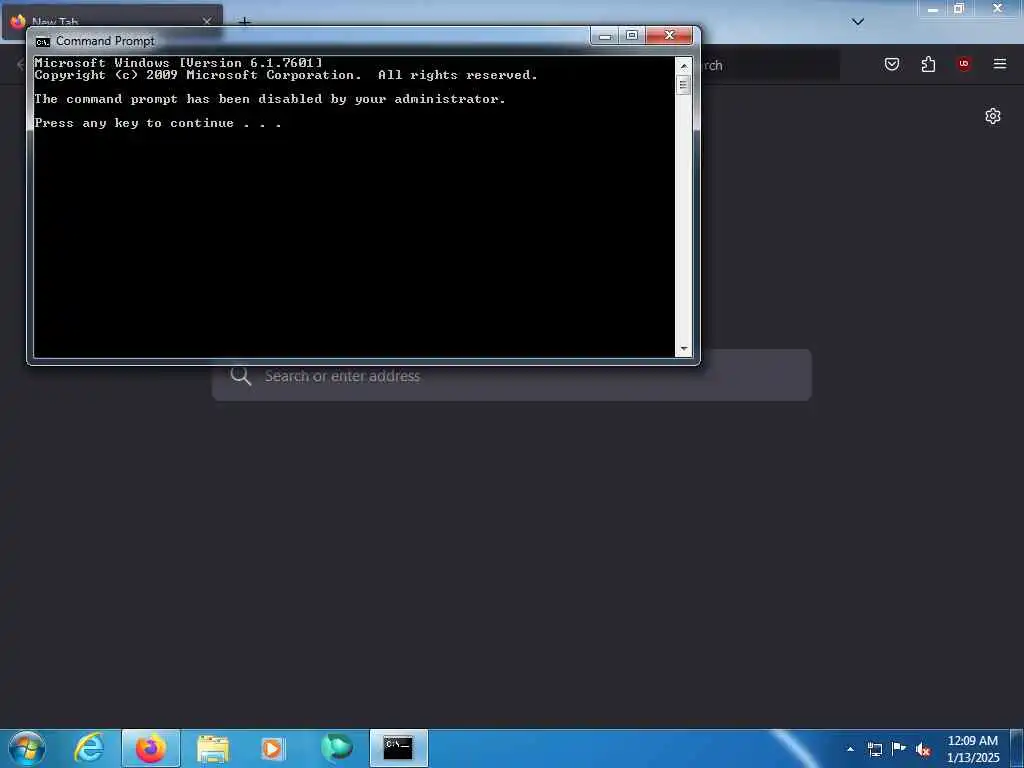Launch Internet Explorer from the taskbar
This screenshot has height=768, width=1024.
coord(89,748)
